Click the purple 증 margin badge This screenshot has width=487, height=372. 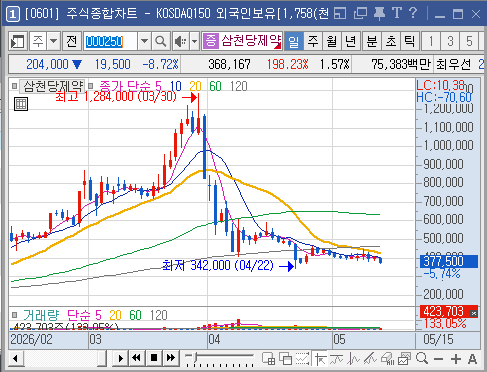211,41
